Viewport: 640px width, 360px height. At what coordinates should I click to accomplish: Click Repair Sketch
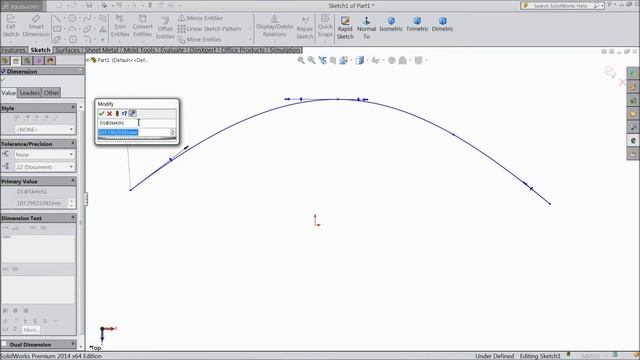[304, 28]
